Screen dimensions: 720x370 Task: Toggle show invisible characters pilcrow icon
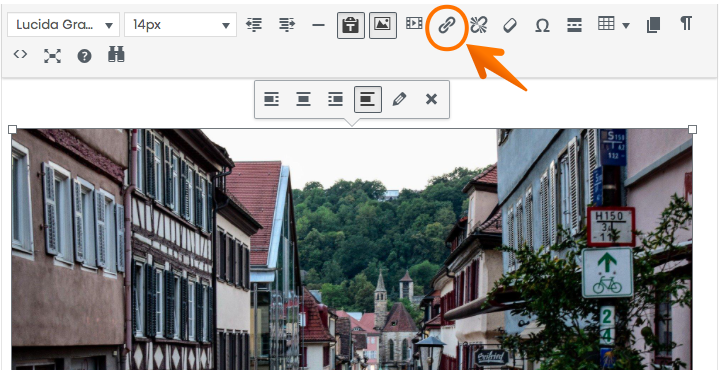click(686, 23)
